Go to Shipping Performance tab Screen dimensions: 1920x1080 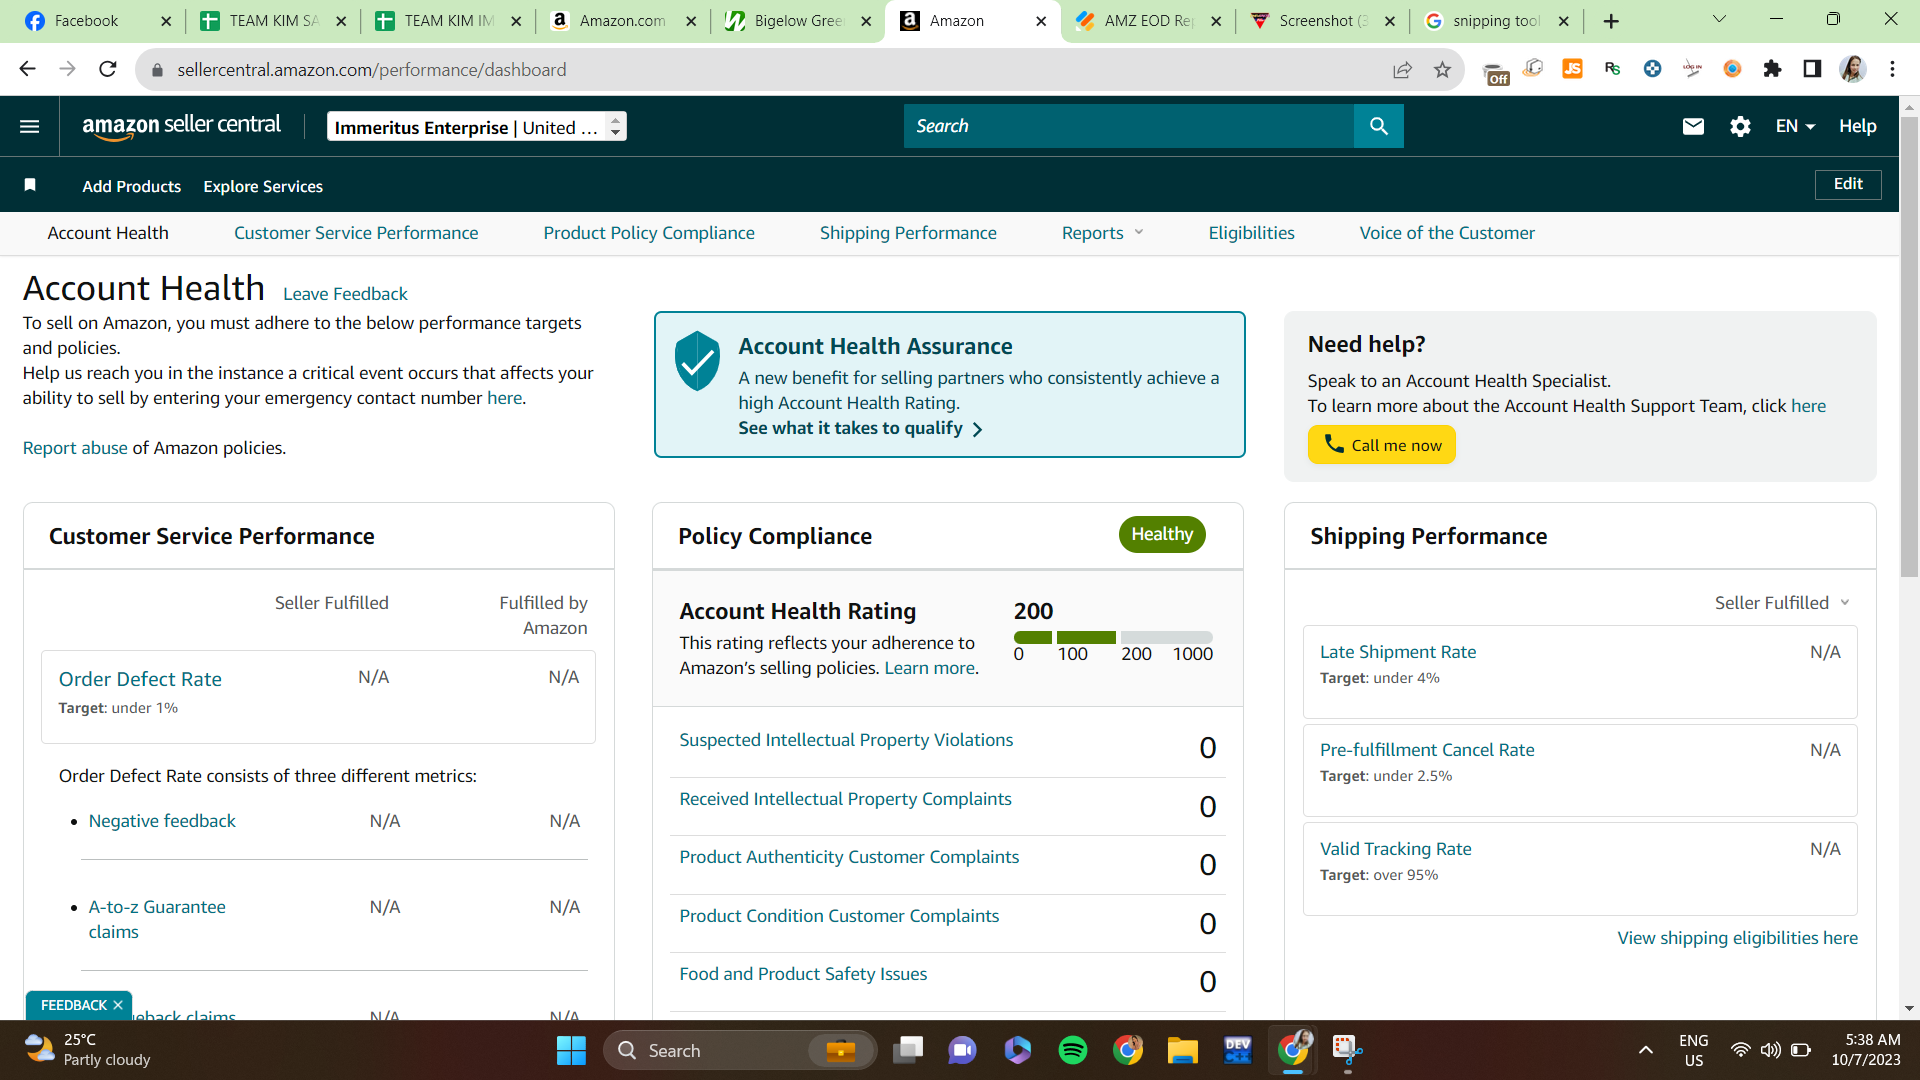click(x=908, y=233)
